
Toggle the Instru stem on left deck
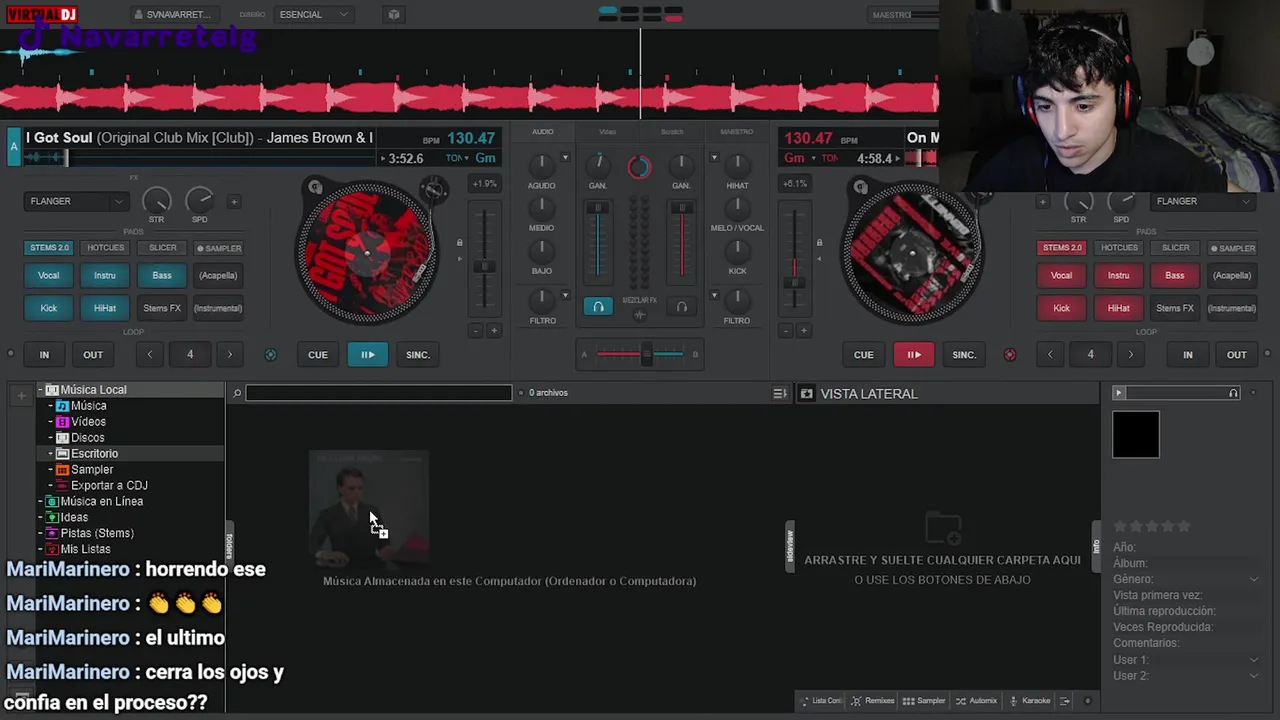point(105,275)
